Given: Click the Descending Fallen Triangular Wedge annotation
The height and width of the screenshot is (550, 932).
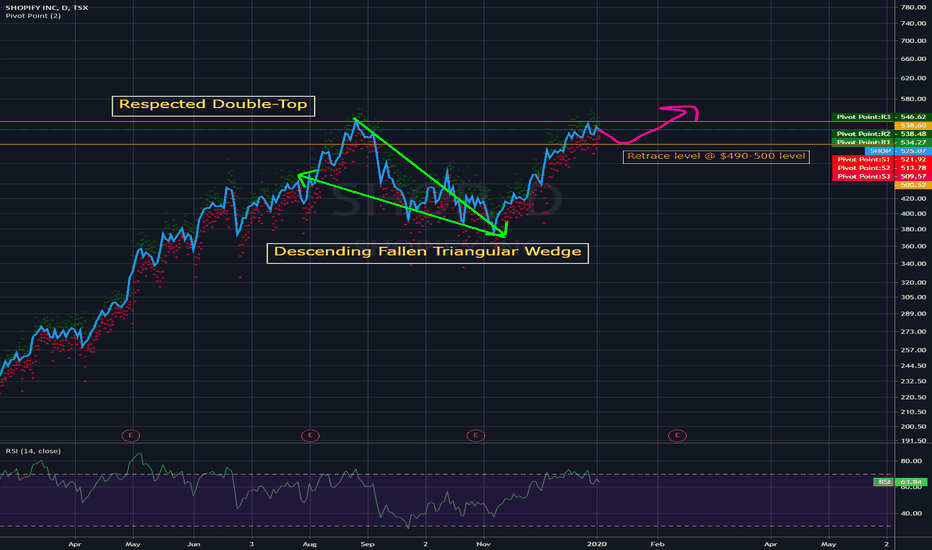Looking at the screenshot, I should click(x=428, y=253).
